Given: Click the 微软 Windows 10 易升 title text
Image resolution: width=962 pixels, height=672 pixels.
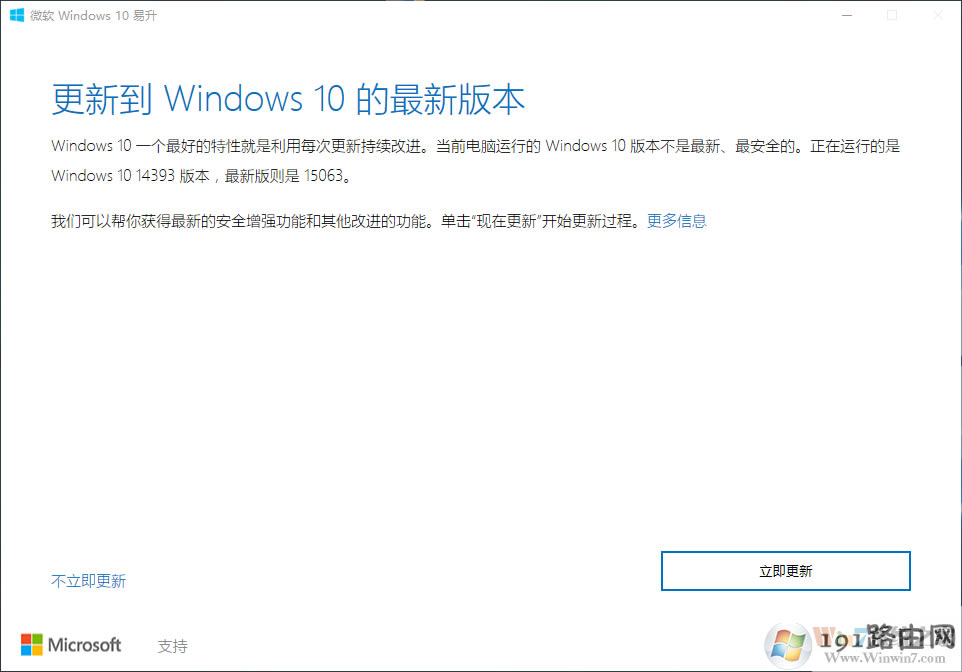Looking at the screenshot, I should tap(93, 16).
